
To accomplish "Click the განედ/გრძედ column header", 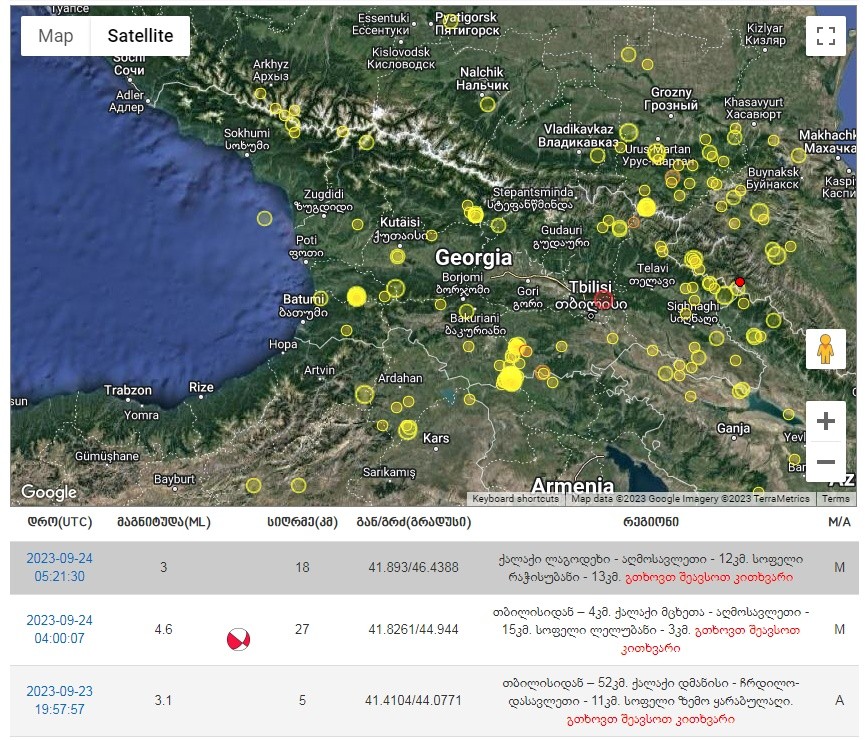I will (414, 522).
